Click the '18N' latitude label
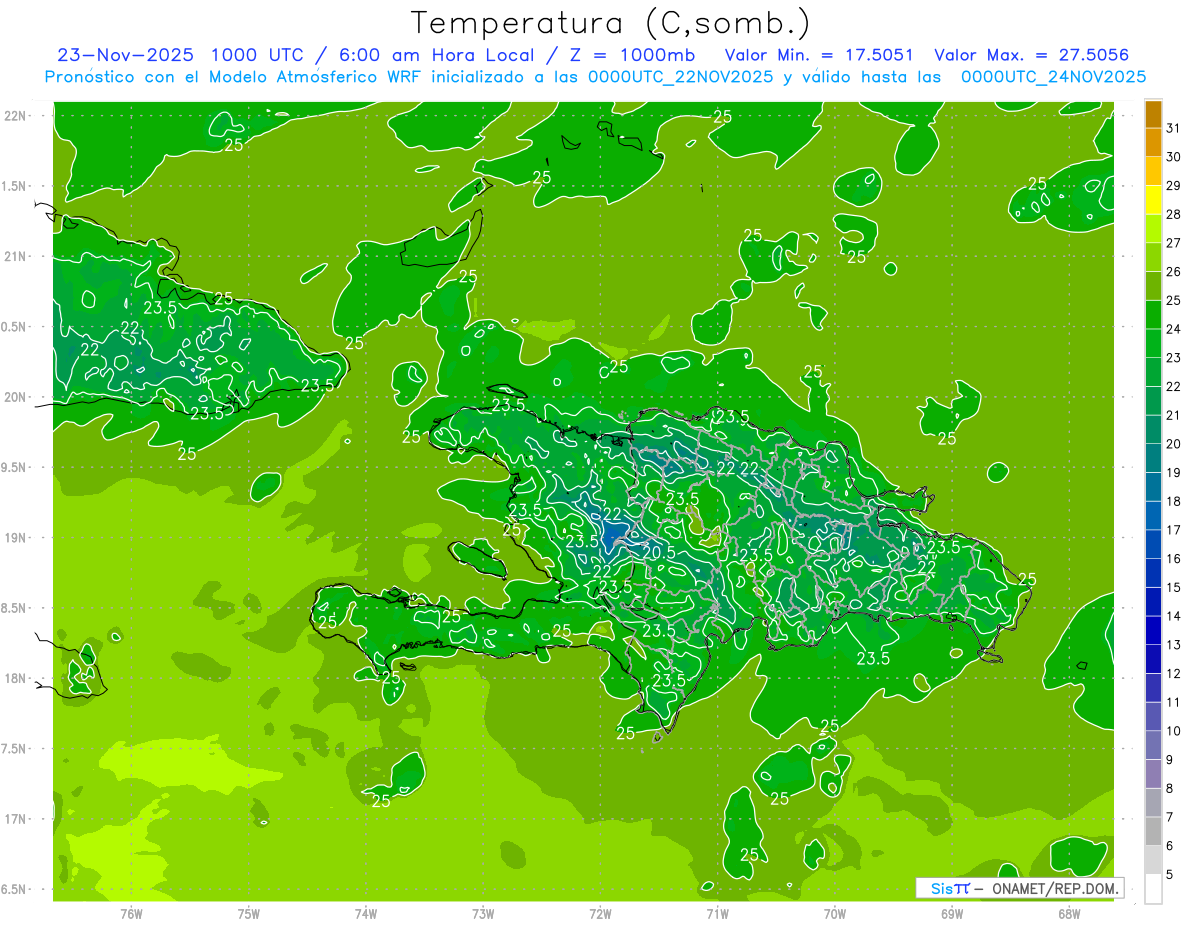The height and width of the screenshot is (927, 1200). click(16, 678)
